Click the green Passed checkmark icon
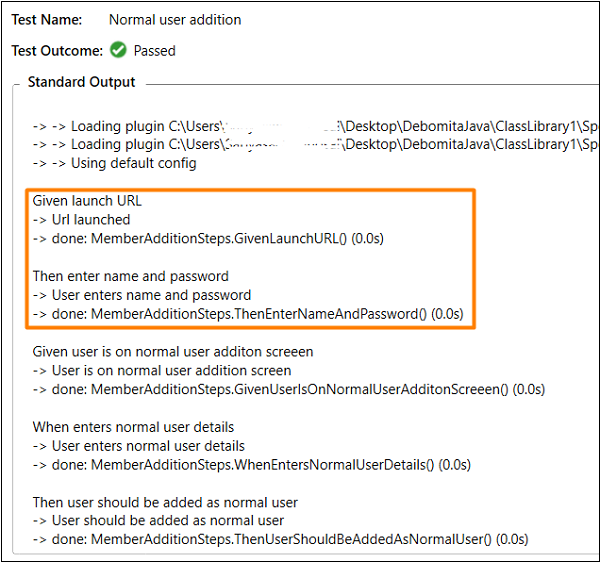This screenshot has width=600, height=562. tap(118, 50)
